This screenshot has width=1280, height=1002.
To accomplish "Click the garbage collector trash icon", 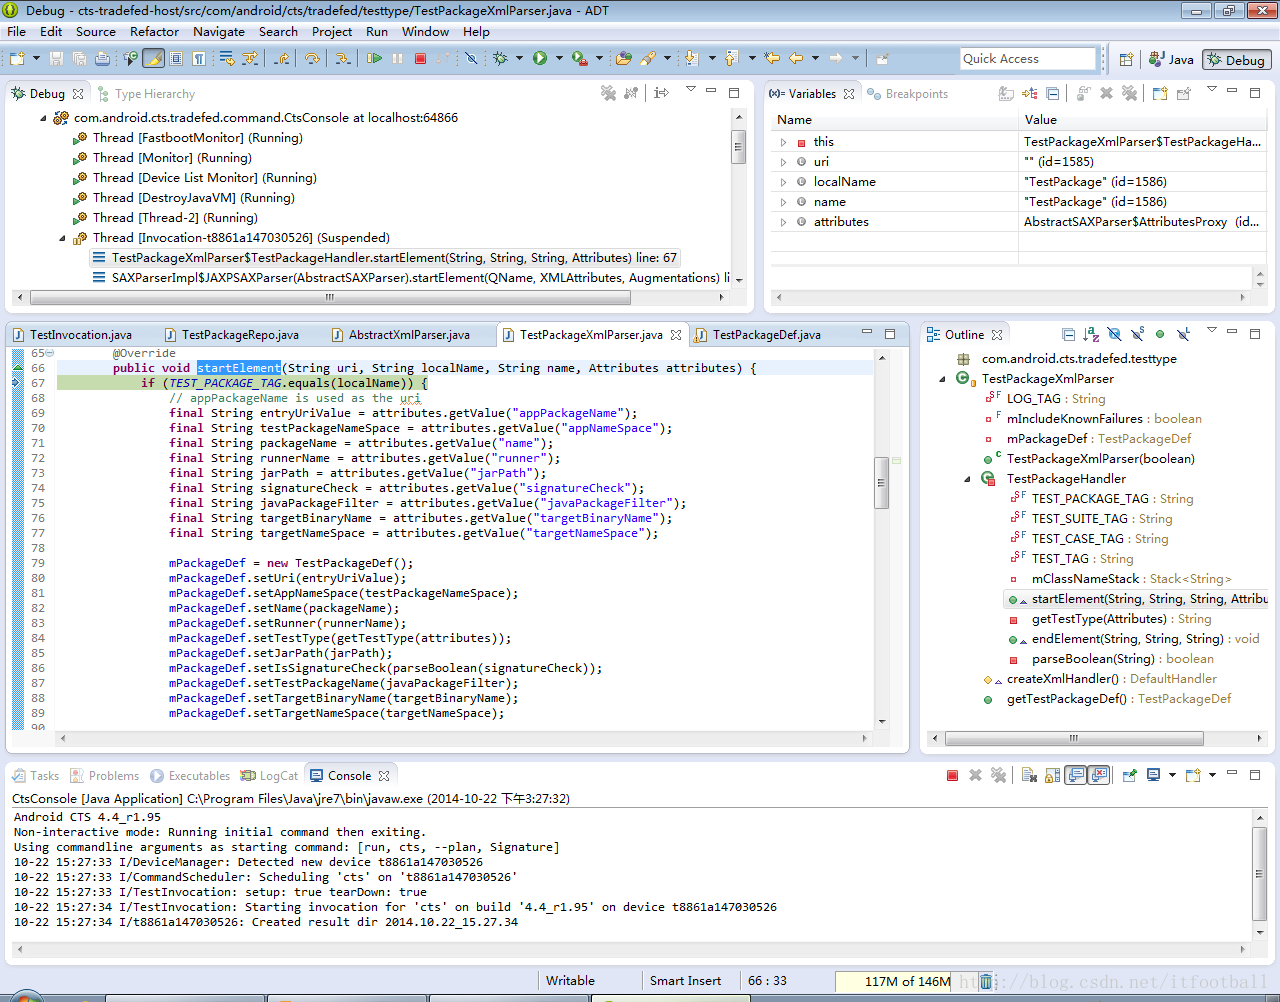I will point(985,981).
